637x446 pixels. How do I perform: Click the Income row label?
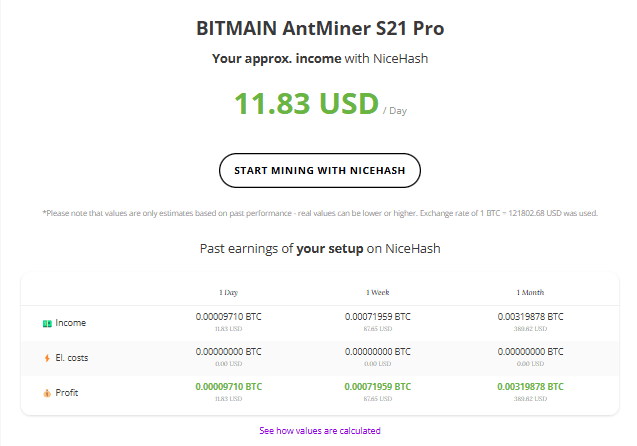coord(70,324)
